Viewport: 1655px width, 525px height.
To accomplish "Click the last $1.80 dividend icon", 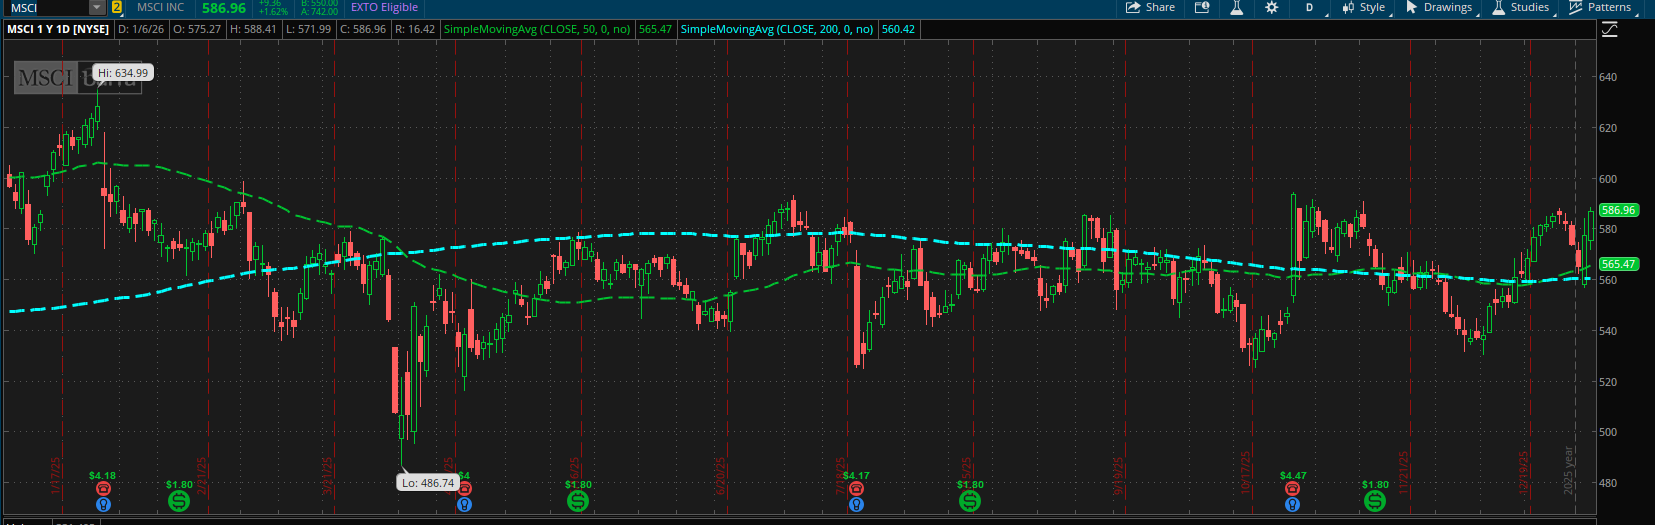I will pos(1375,500).
